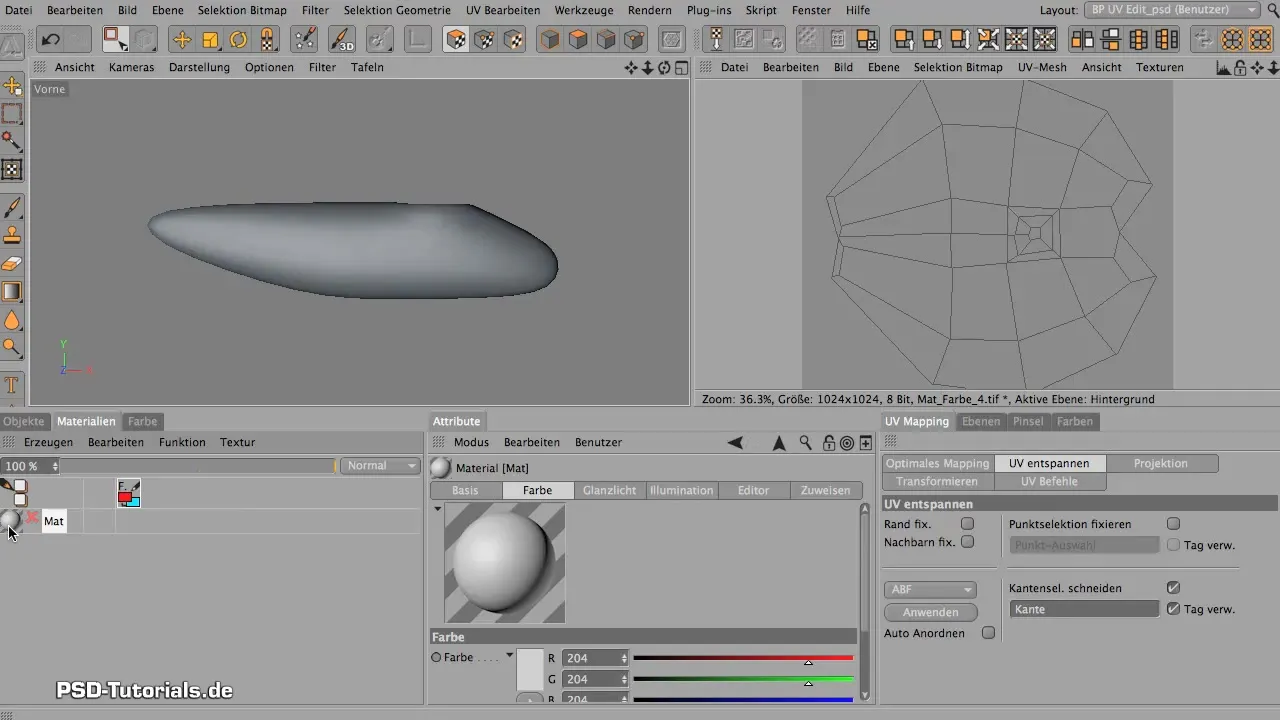Click the Kante input field
This screenshot has width=1280, height=720.
[x=1085, y=609]
